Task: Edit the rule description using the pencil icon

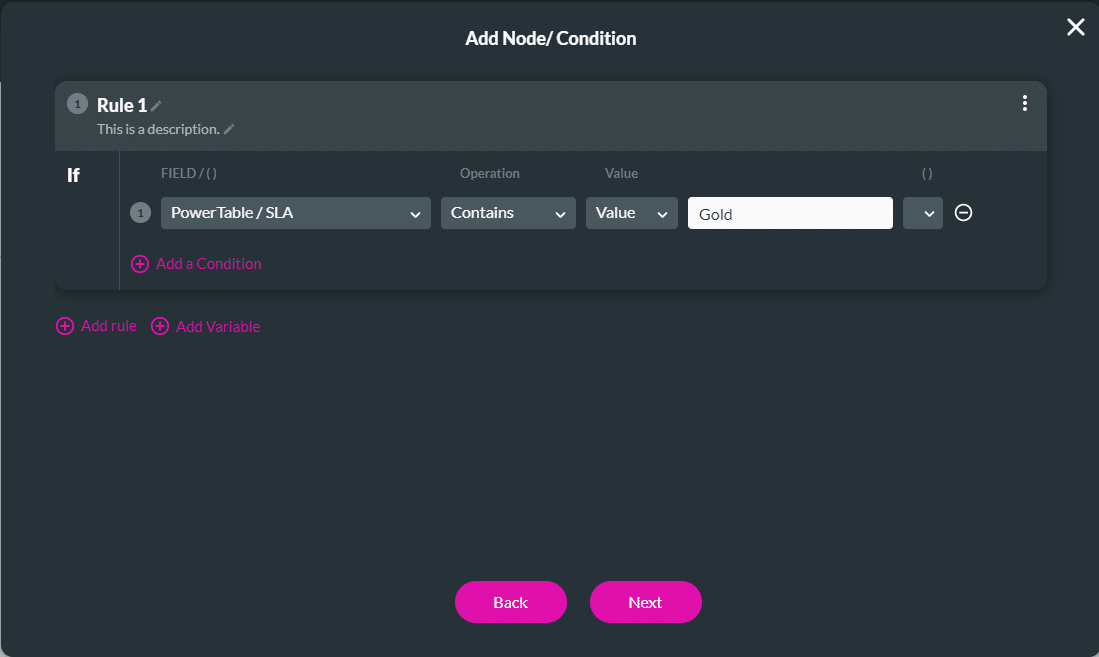Action: point(229,129)
